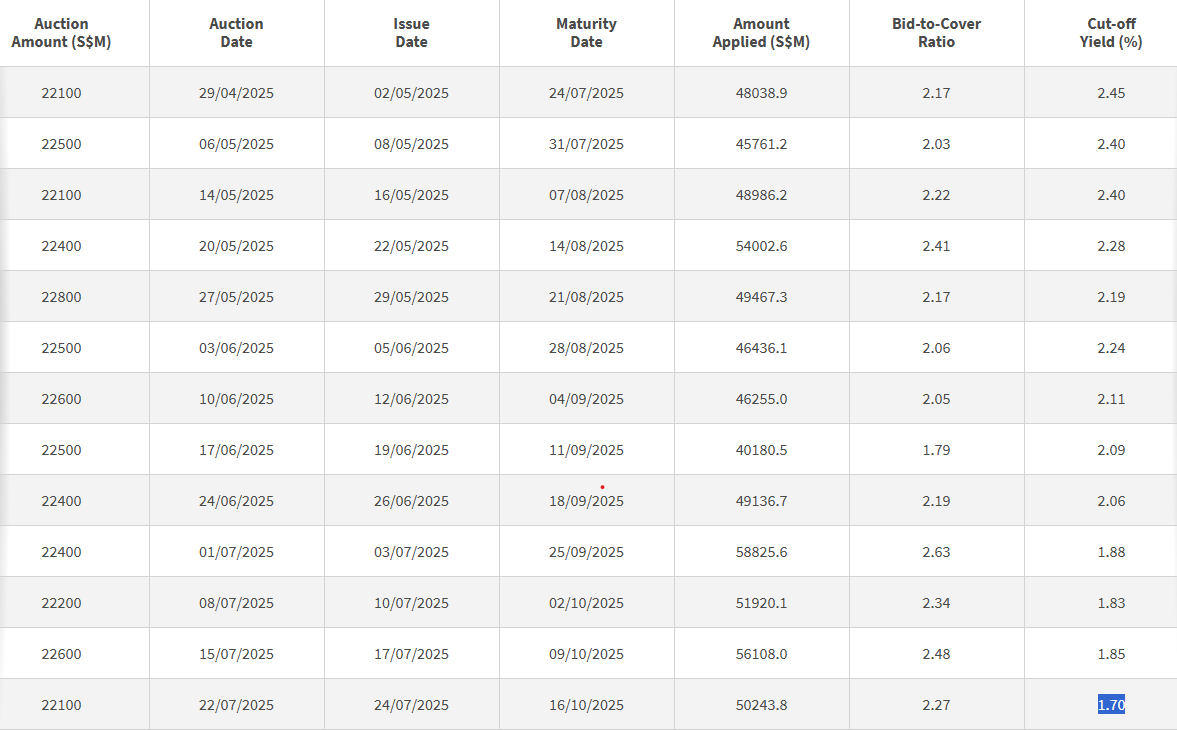Viewport: 1177px width, 730px height.
Task: Click issue date 02/05/2025
Action: (x=411, y=93)
